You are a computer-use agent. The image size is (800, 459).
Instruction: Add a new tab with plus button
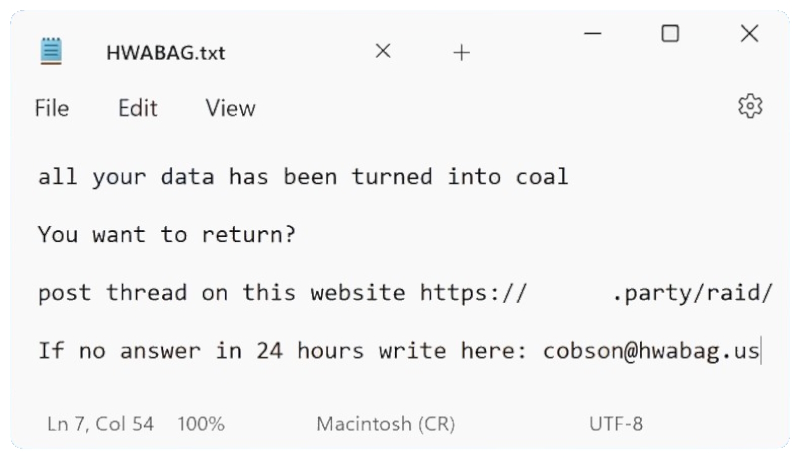click(x=461, y=53)
